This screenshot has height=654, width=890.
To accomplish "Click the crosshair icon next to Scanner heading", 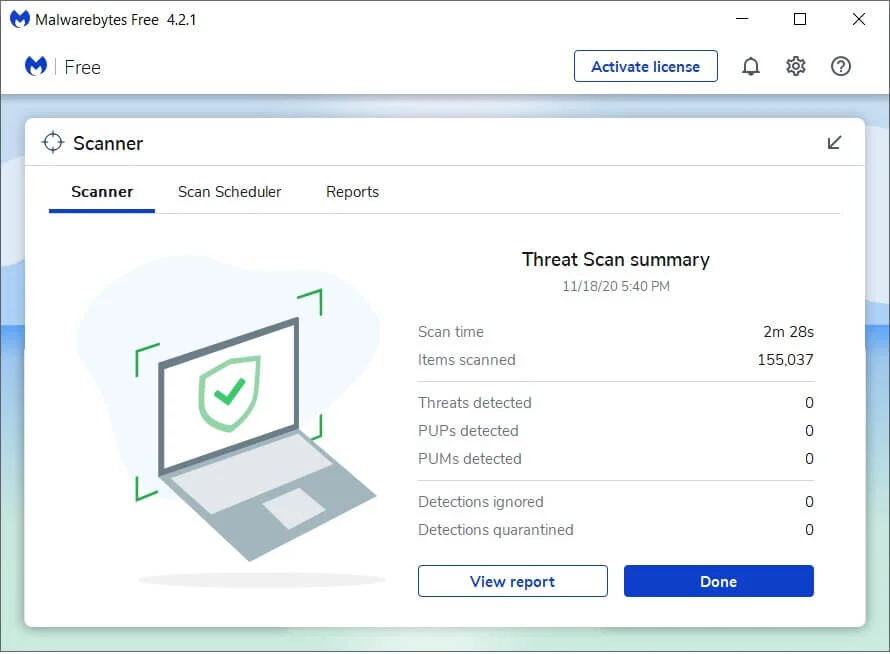I will [x=53, y=142].
